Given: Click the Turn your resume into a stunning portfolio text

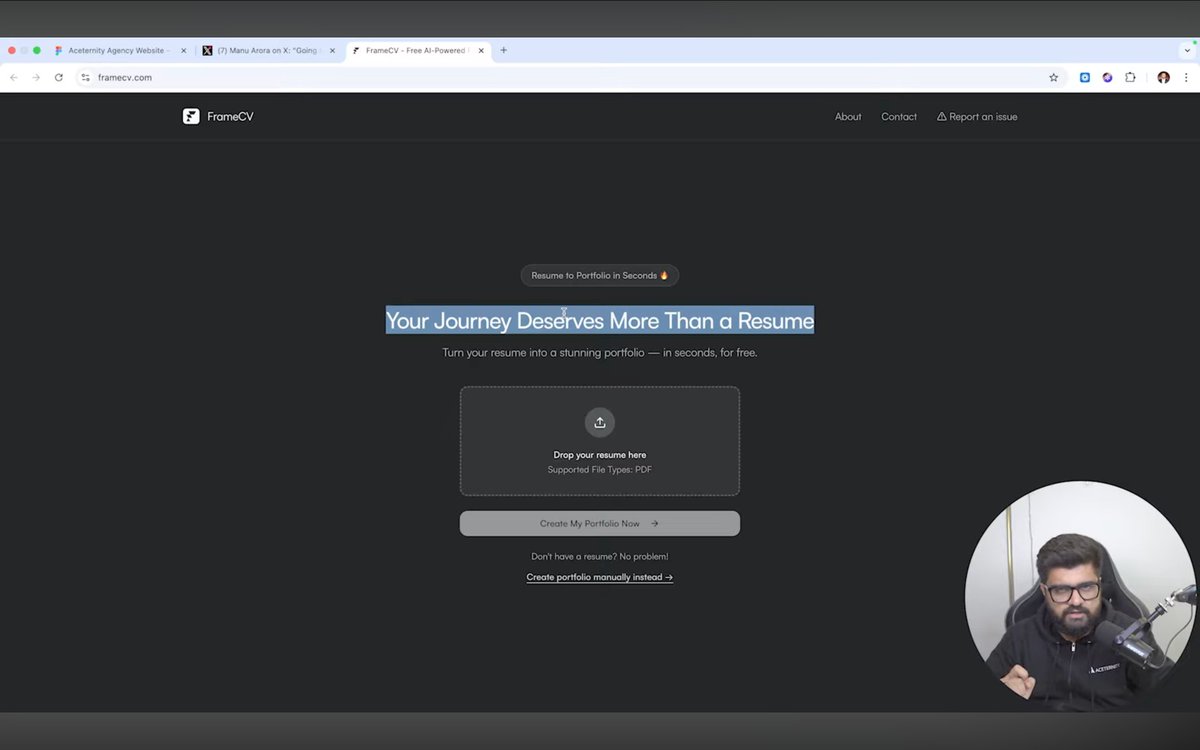Looking at the screenshot, I should [x=600, y=352].
